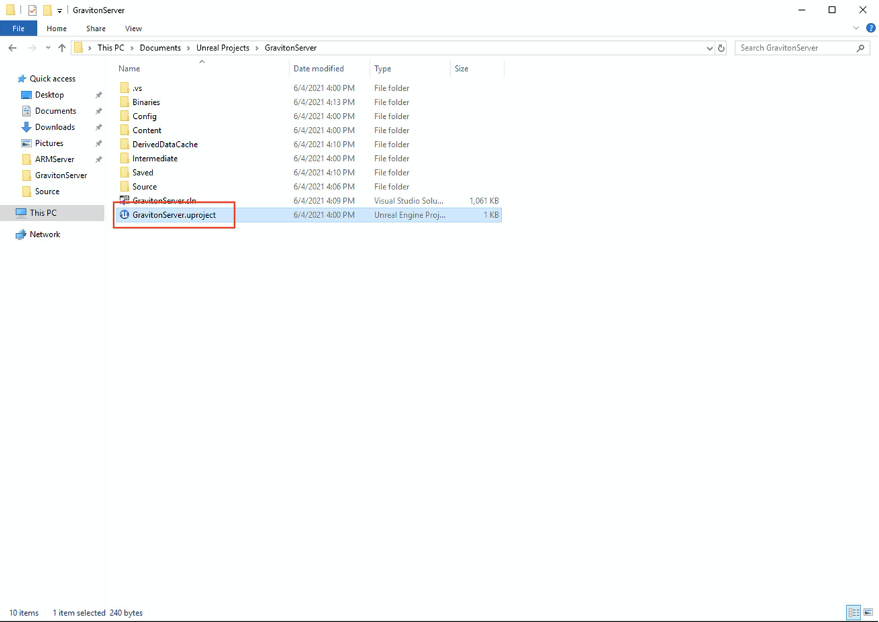
Task: Open the address bar history dropdown
Action: 709,47
